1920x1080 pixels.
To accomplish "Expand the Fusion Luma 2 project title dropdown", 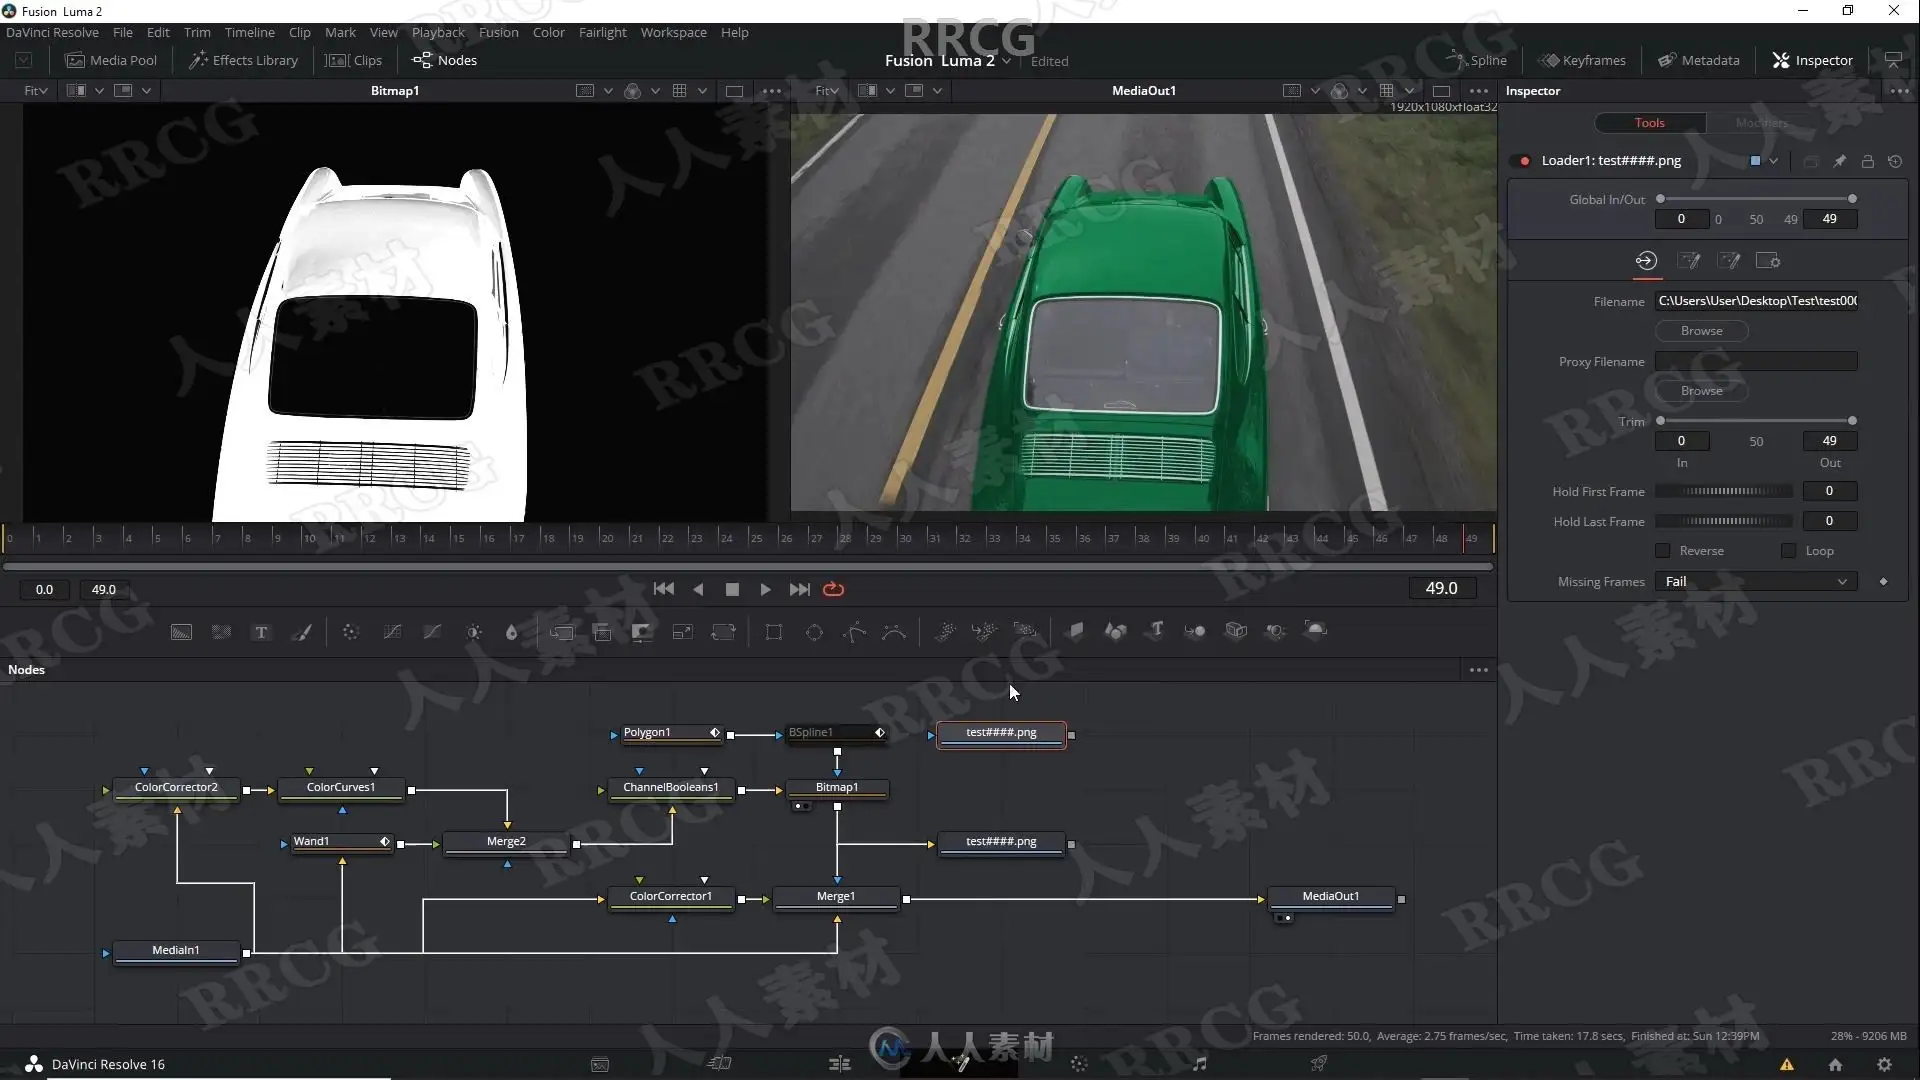I will click(1006, 61).
